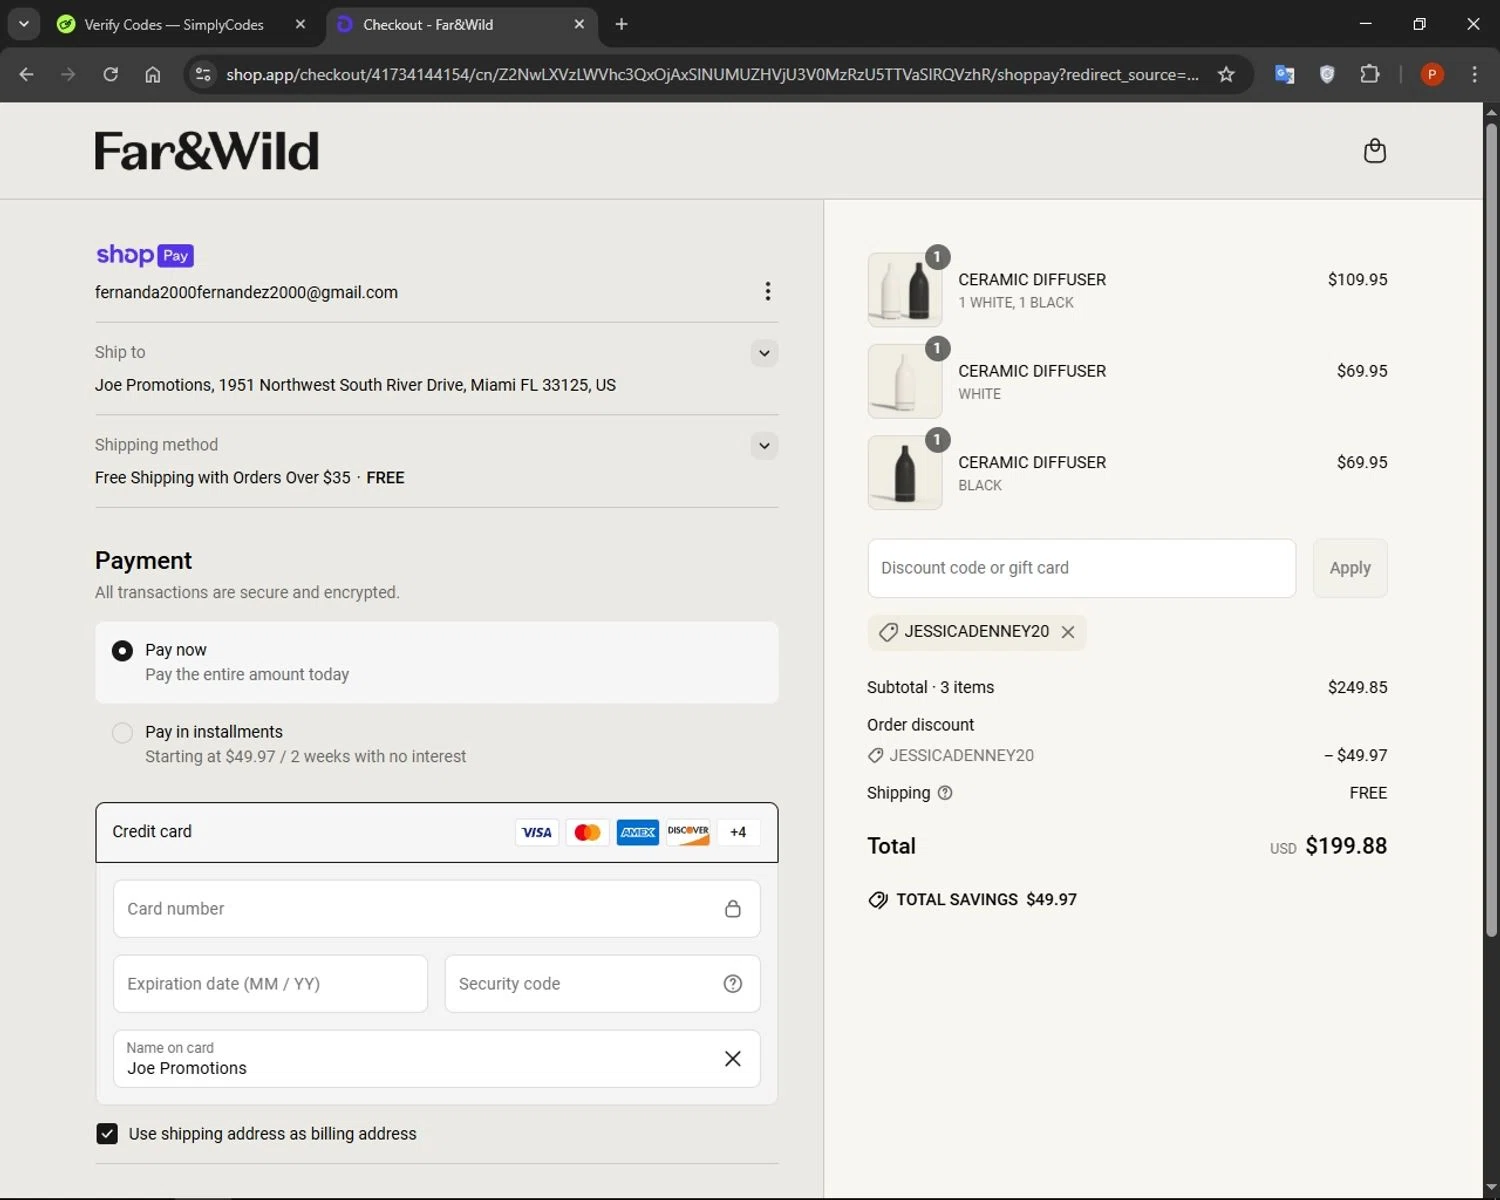Click the Total Savings tag icon
Screen dimensions: 1500x1200
click(878, 900)
